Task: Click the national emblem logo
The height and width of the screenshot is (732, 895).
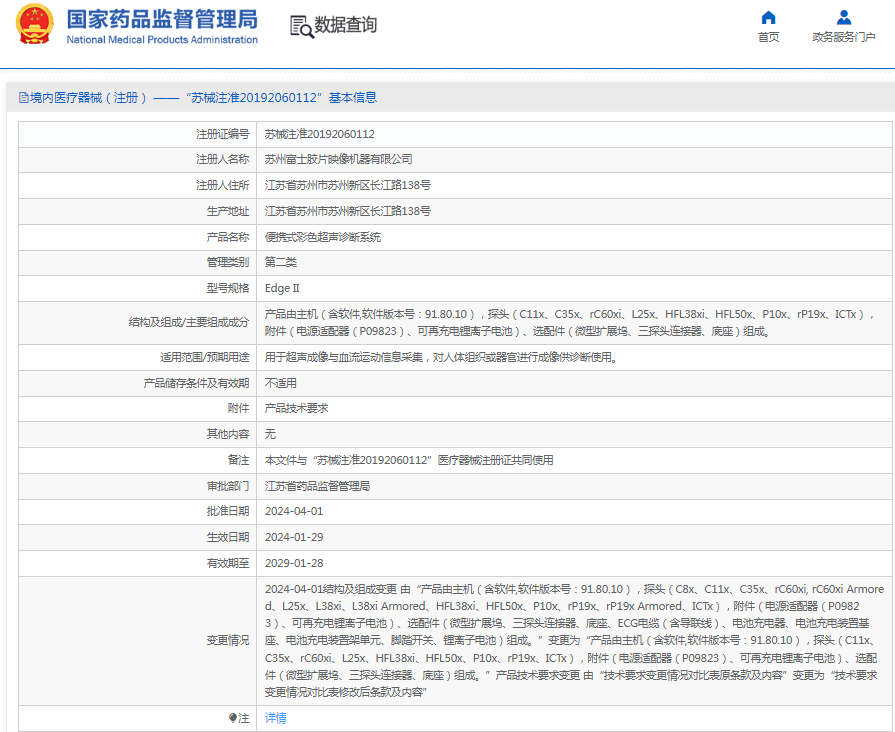Action: pos(35,24)
